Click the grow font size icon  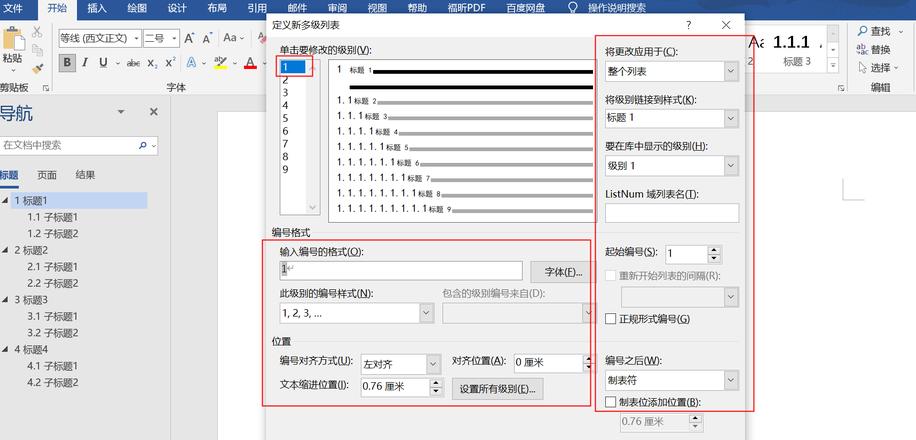pos(189,39)
